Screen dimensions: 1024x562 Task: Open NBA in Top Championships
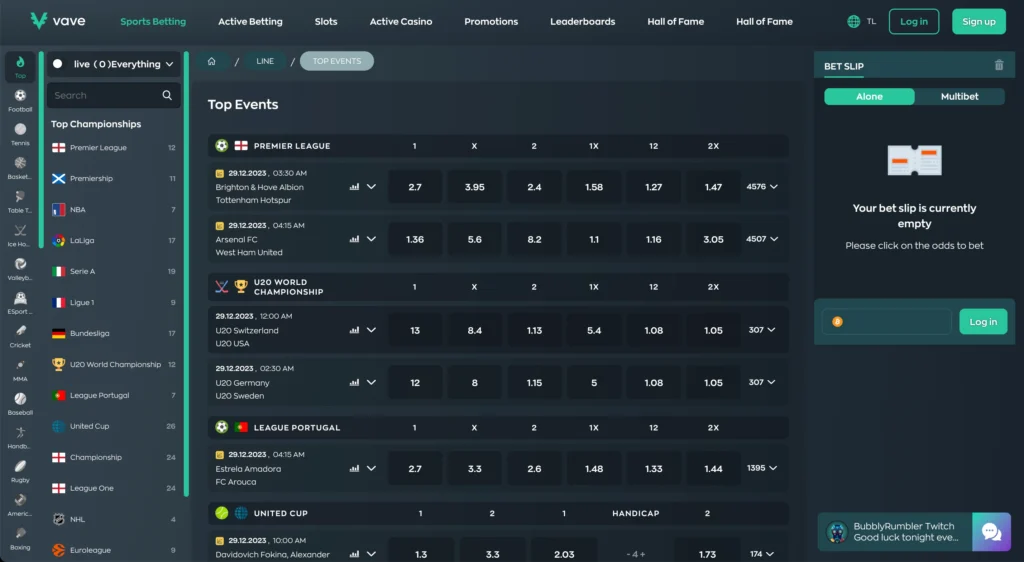114,210
